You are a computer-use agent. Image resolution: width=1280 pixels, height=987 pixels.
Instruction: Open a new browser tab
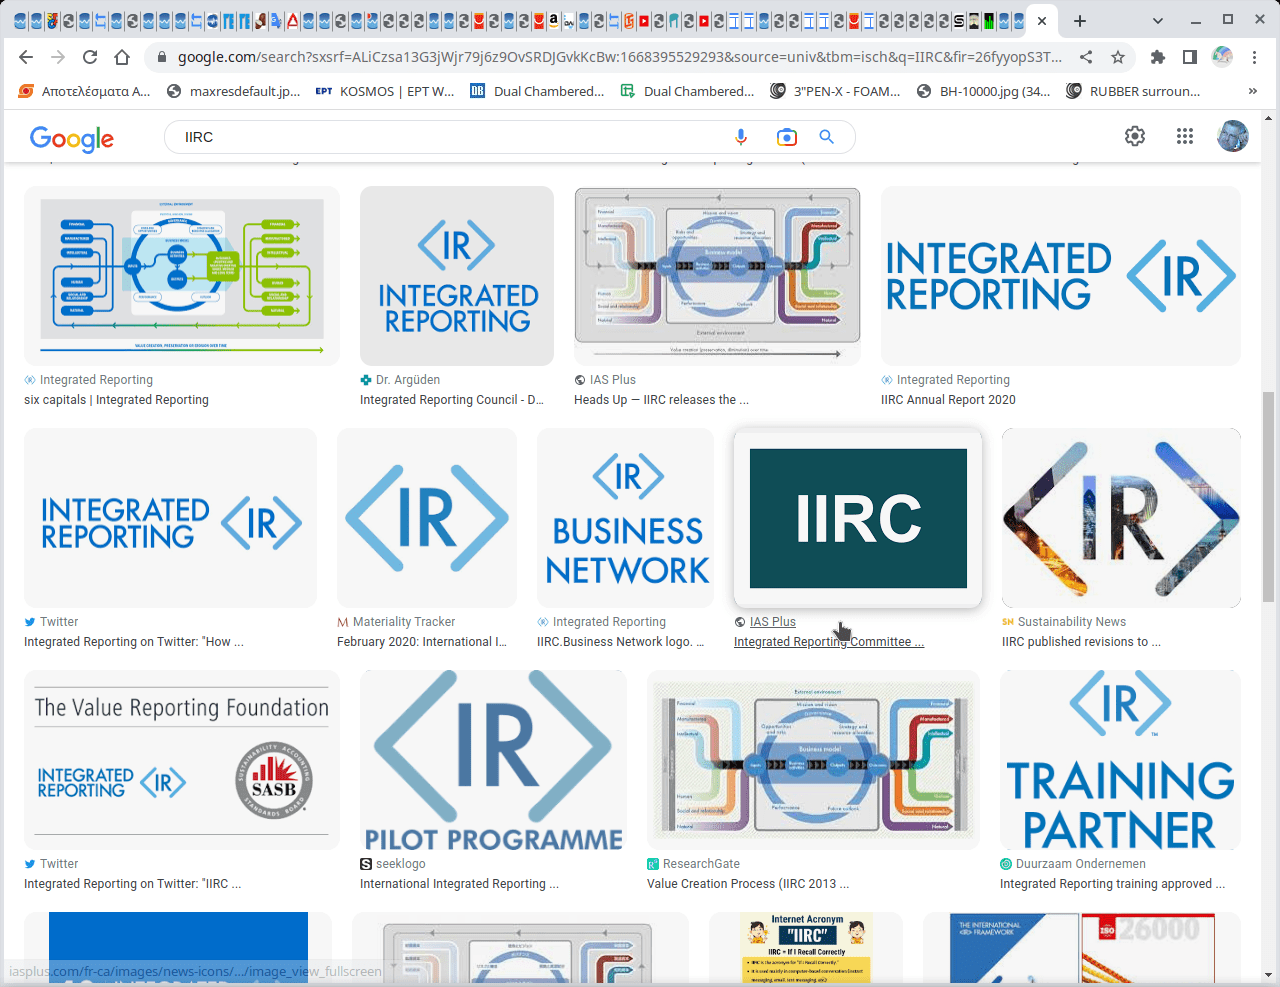tap(1080, 20)
